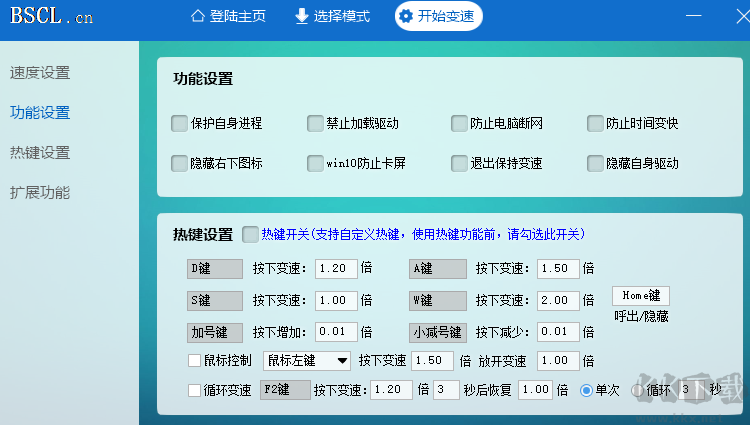Select the 单次 radio button
This screenshot has height=425, width=750.
coord(586,391)
